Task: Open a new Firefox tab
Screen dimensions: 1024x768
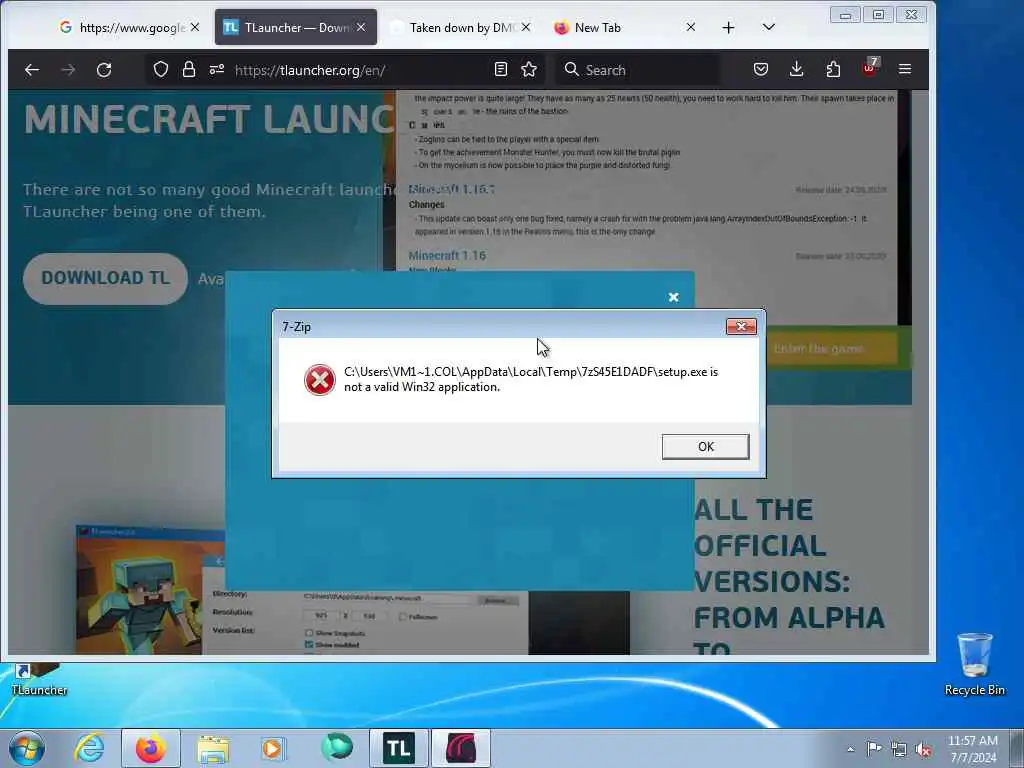Action: pos(728,27)
